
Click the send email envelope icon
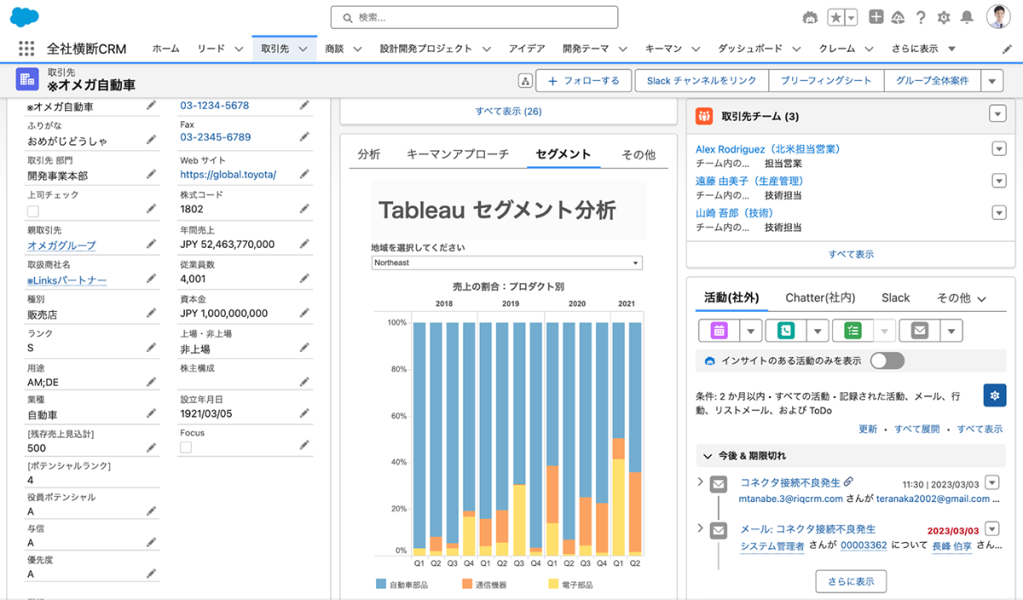[920, 331]
